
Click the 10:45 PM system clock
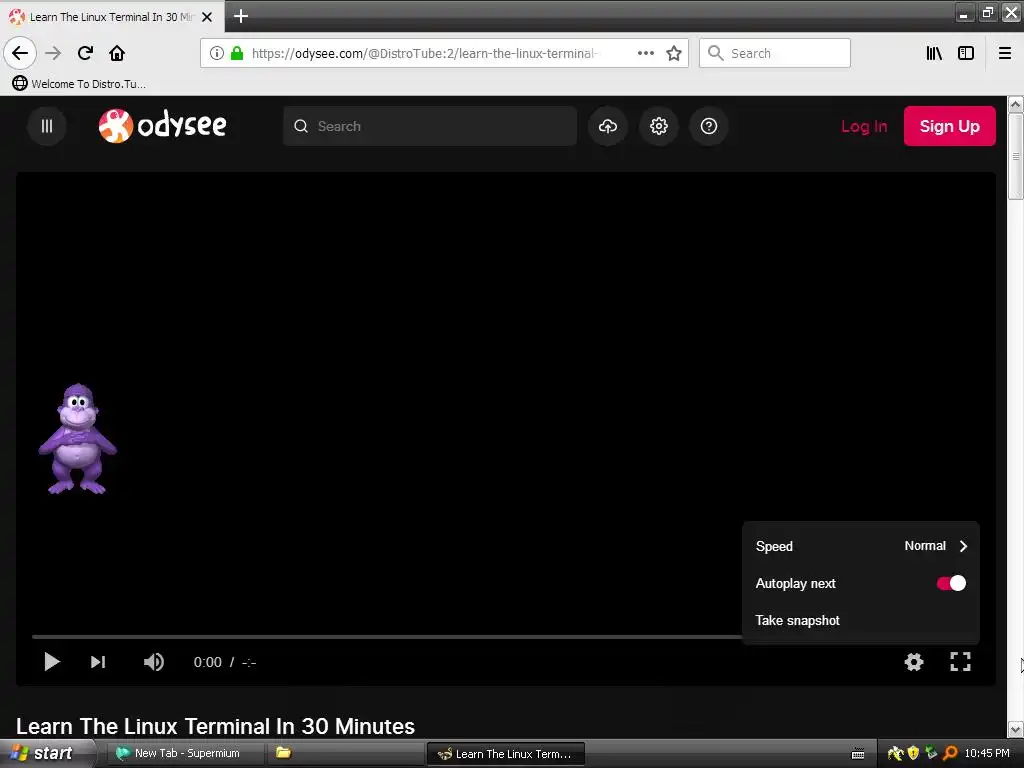pos(987,753)
